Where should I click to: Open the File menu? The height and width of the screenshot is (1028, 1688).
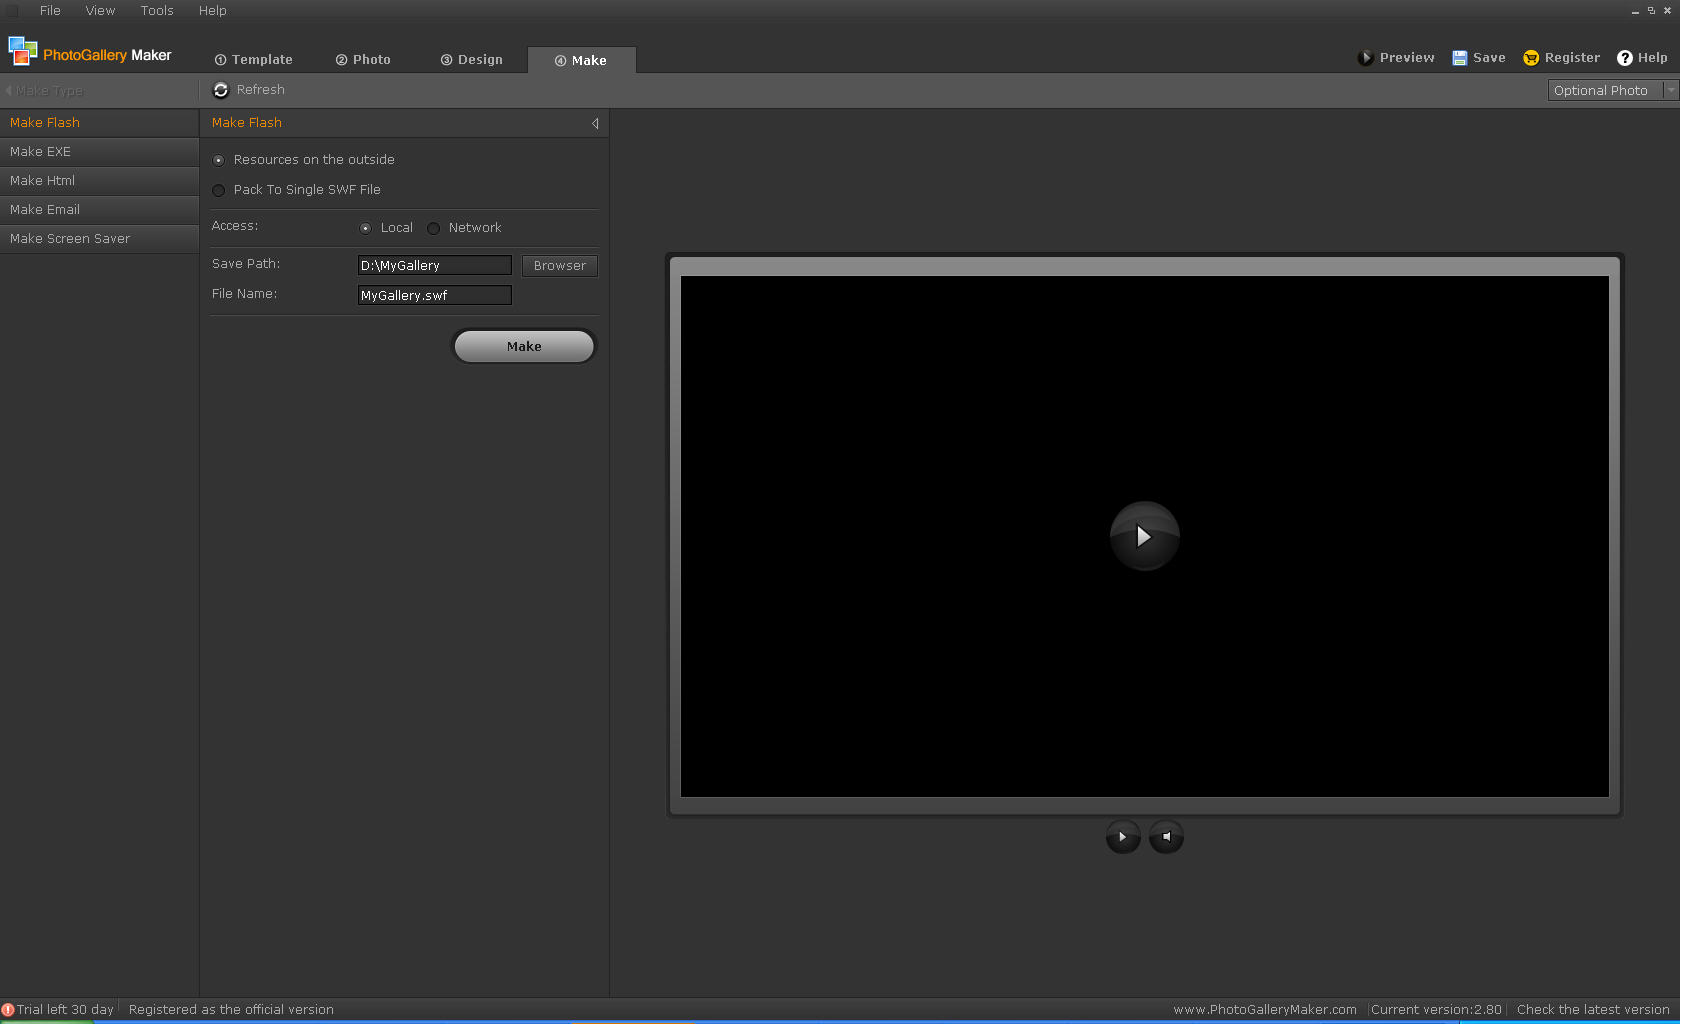click(50, 10)
